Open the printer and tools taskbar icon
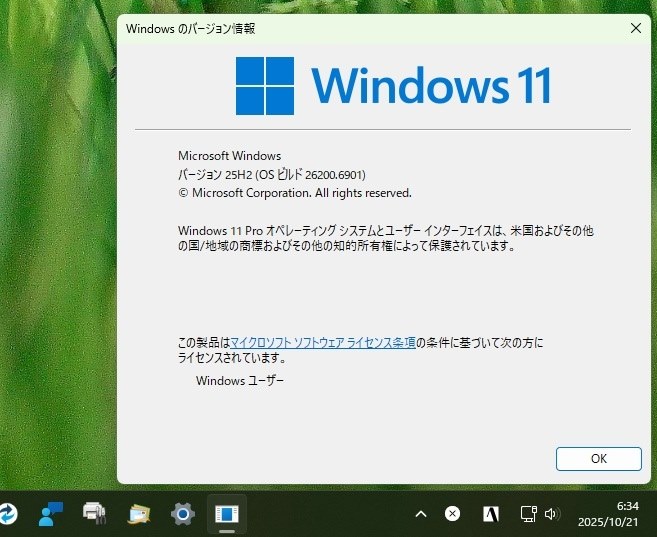The image size is (657, 537). coord(94,513)
